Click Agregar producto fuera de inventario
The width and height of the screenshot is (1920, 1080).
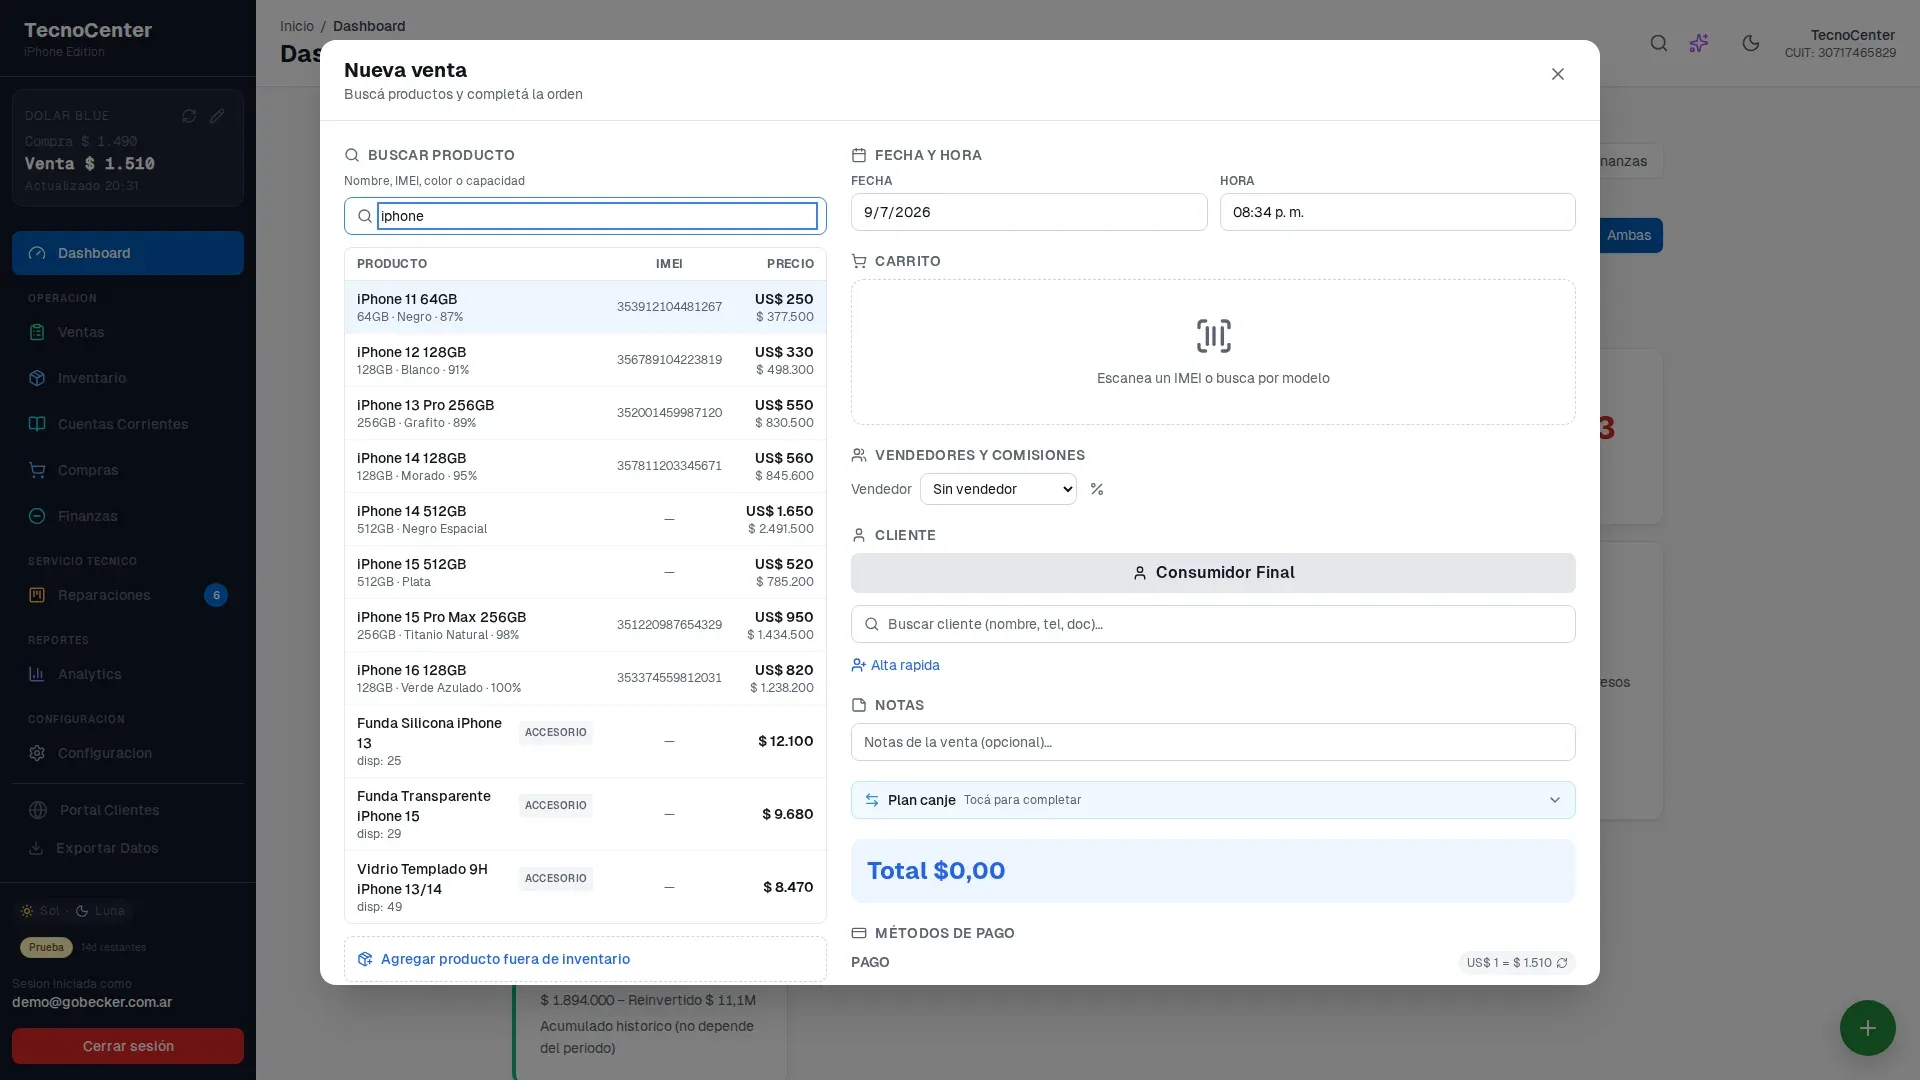pyautogui.click(x=585, y=959)
